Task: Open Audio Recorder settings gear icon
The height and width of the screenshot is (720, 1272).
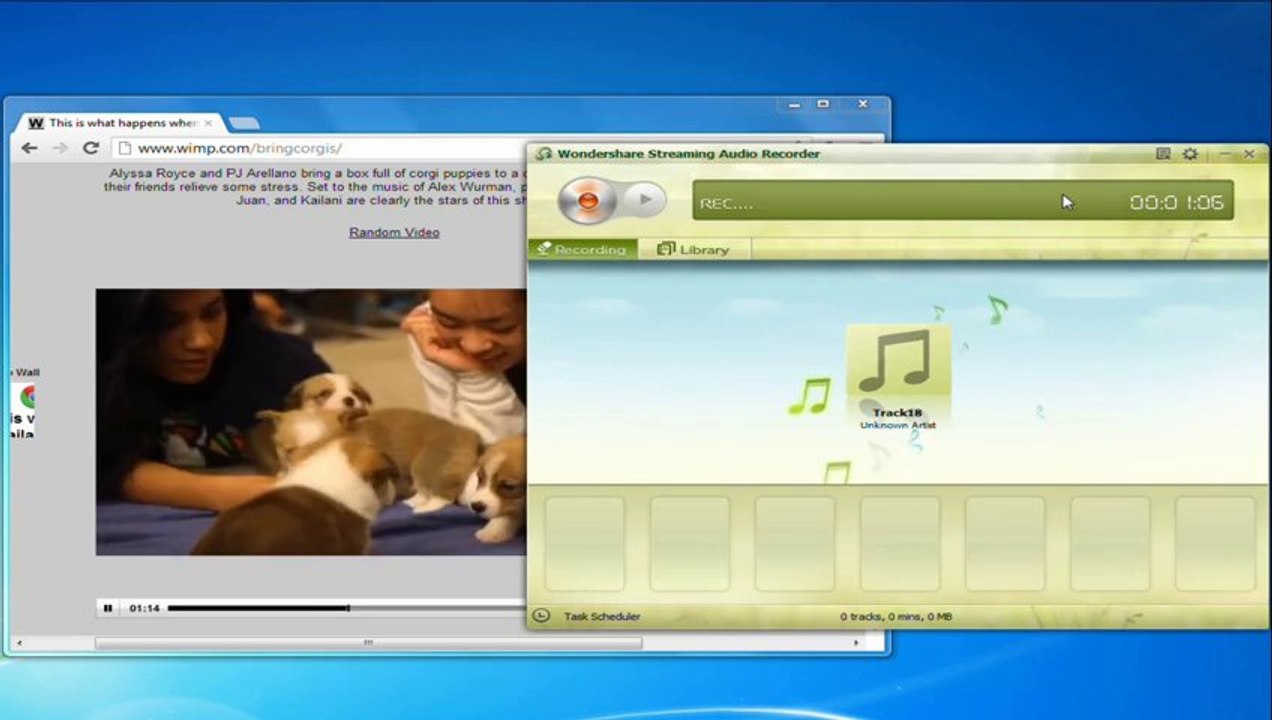Action: 1190,154
